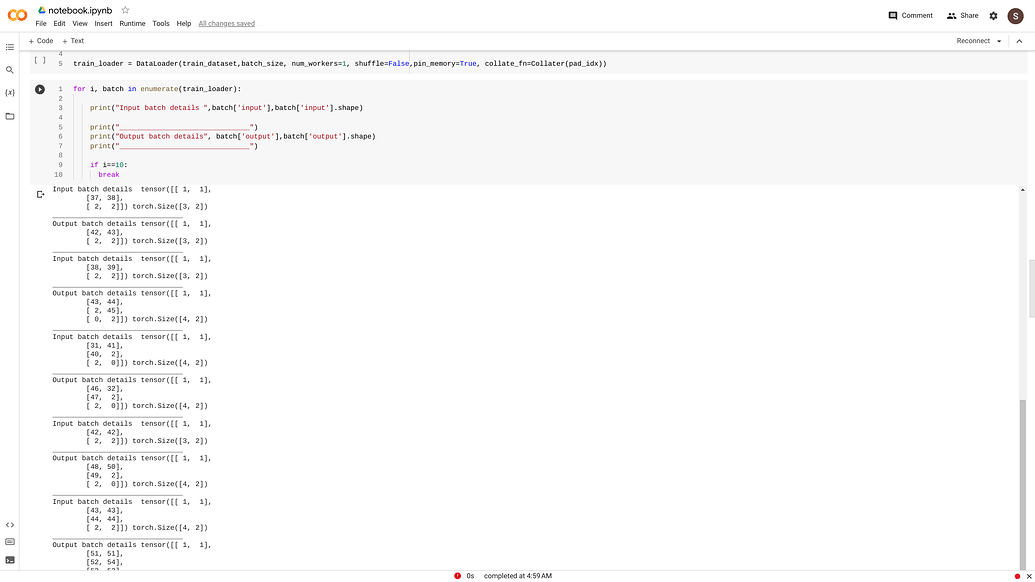Open the Variables inspector panel
Screen dimensions: 1035x582
[10, 92]
